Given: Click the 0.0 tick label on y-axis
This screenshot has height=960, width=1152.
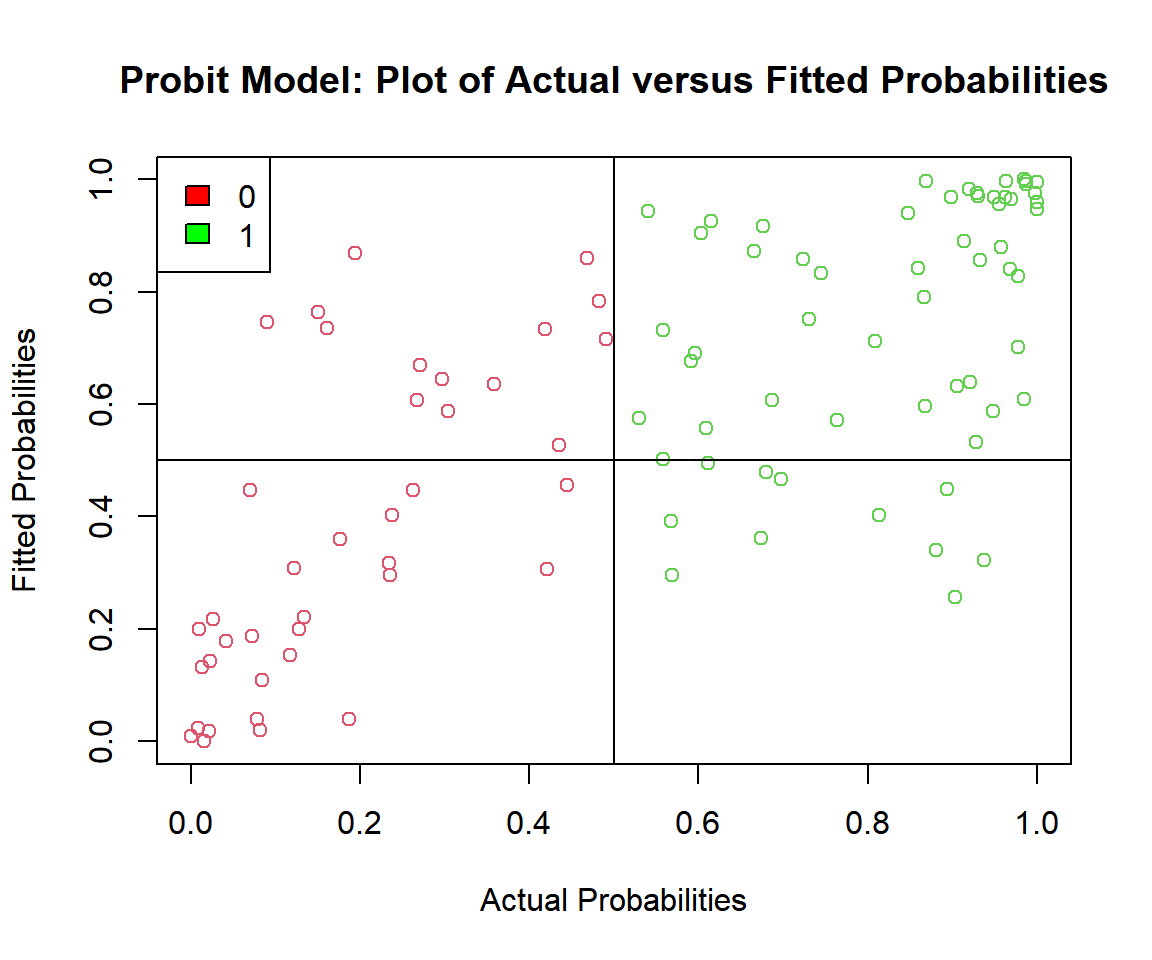Looking at the screenshot, I should coord(100,741).
